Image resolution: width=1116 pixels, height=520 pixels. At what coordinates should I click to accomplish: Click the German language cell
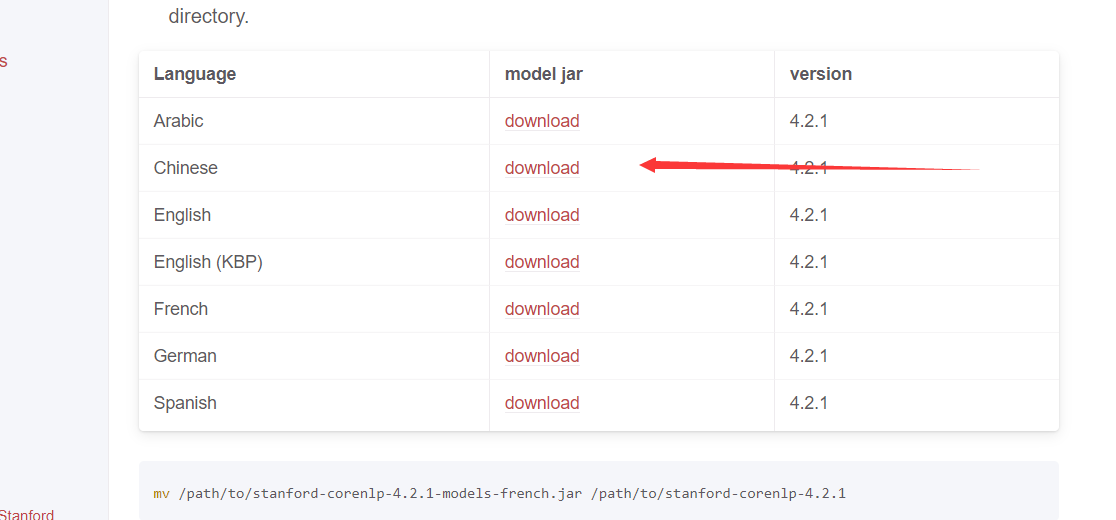click(185, 356)
